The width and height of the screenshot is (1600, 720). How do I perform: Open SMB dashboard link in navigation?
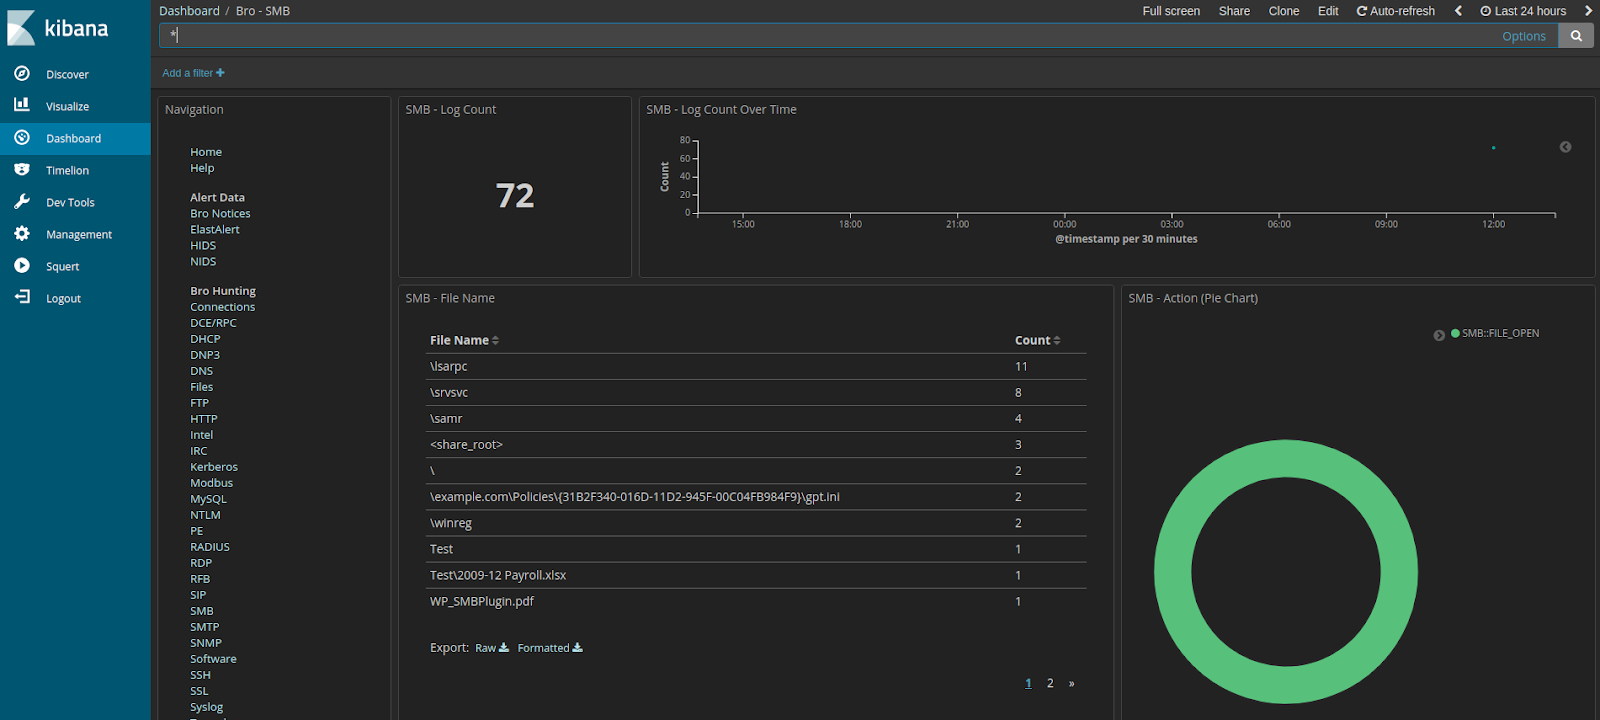(x=201, y=611)
